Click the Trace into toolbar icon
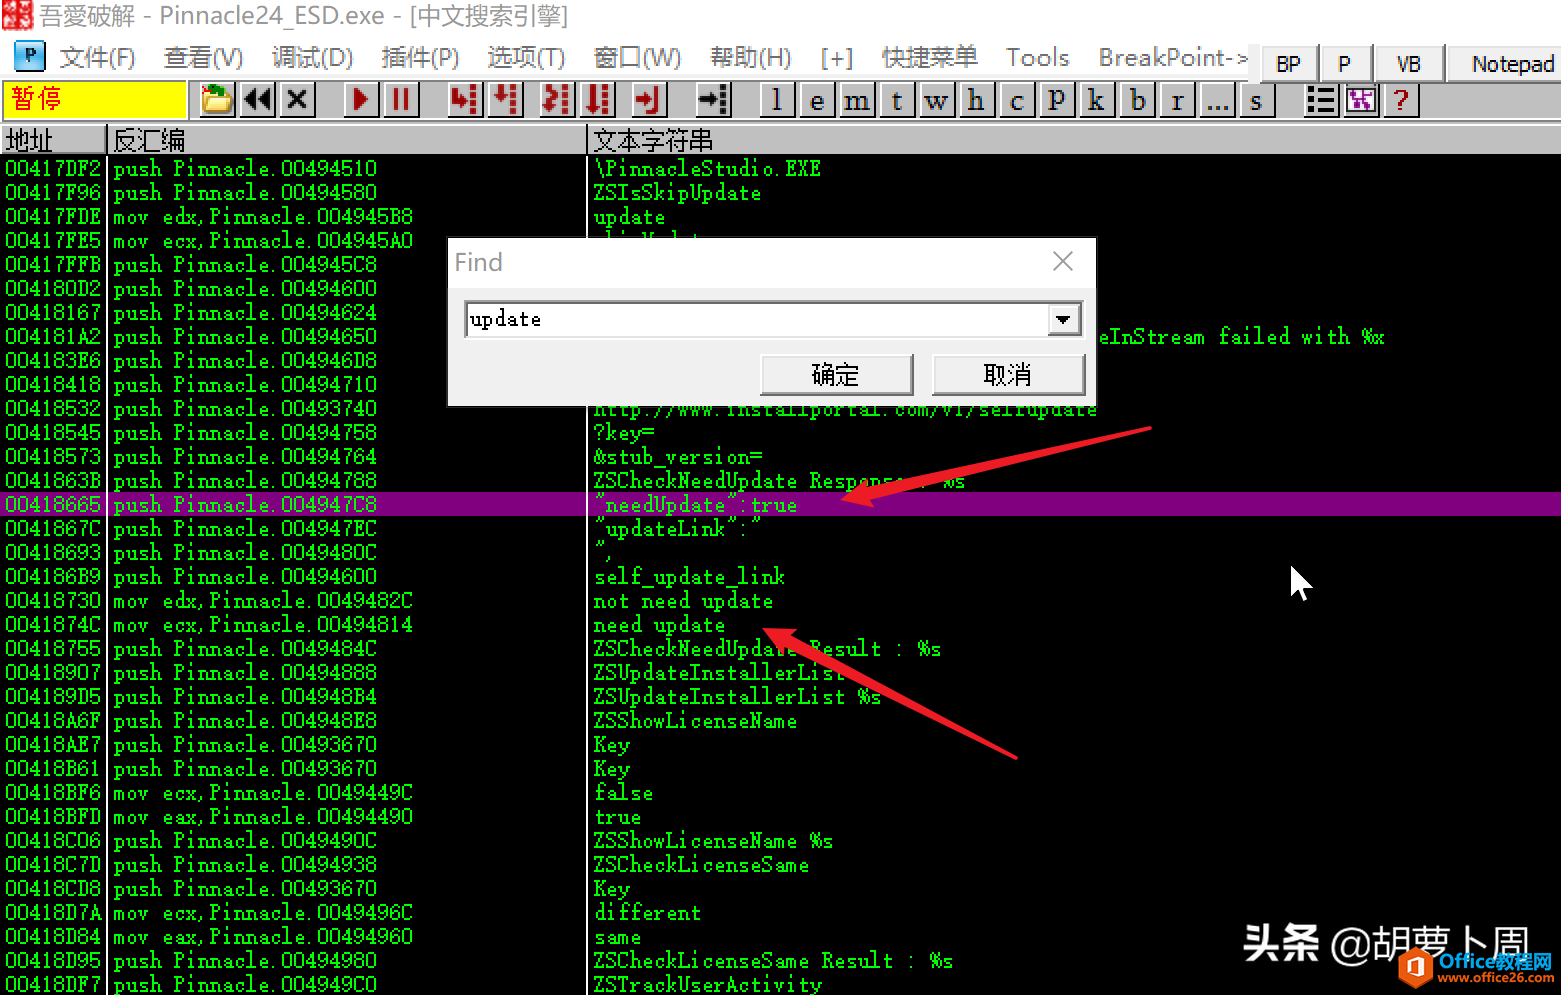The height and width of the screenshot is (995, 1561). [556, 100]
